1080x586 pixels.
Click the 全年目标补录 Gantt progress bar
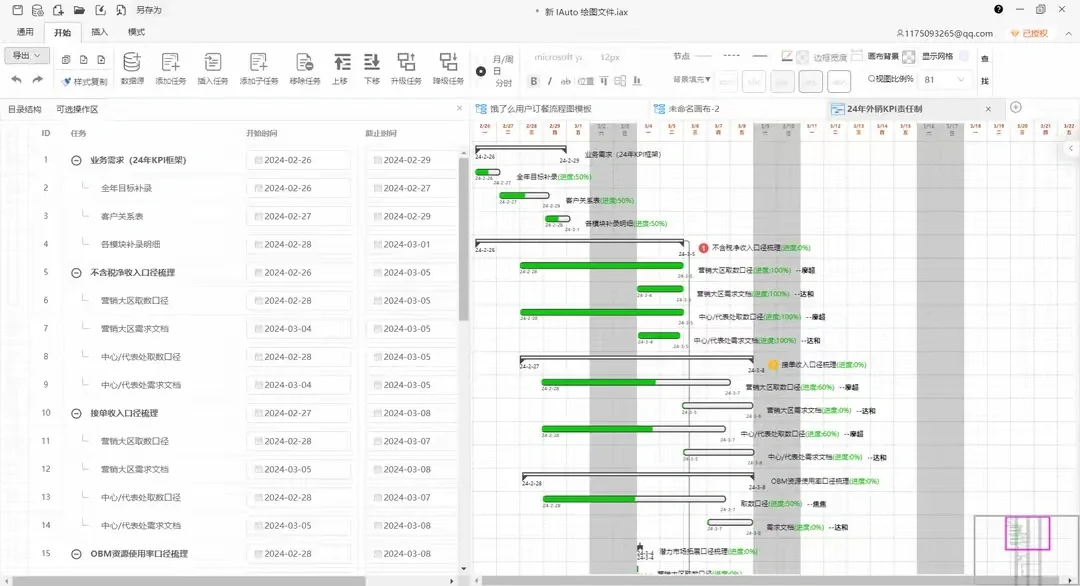click(488, 172)
